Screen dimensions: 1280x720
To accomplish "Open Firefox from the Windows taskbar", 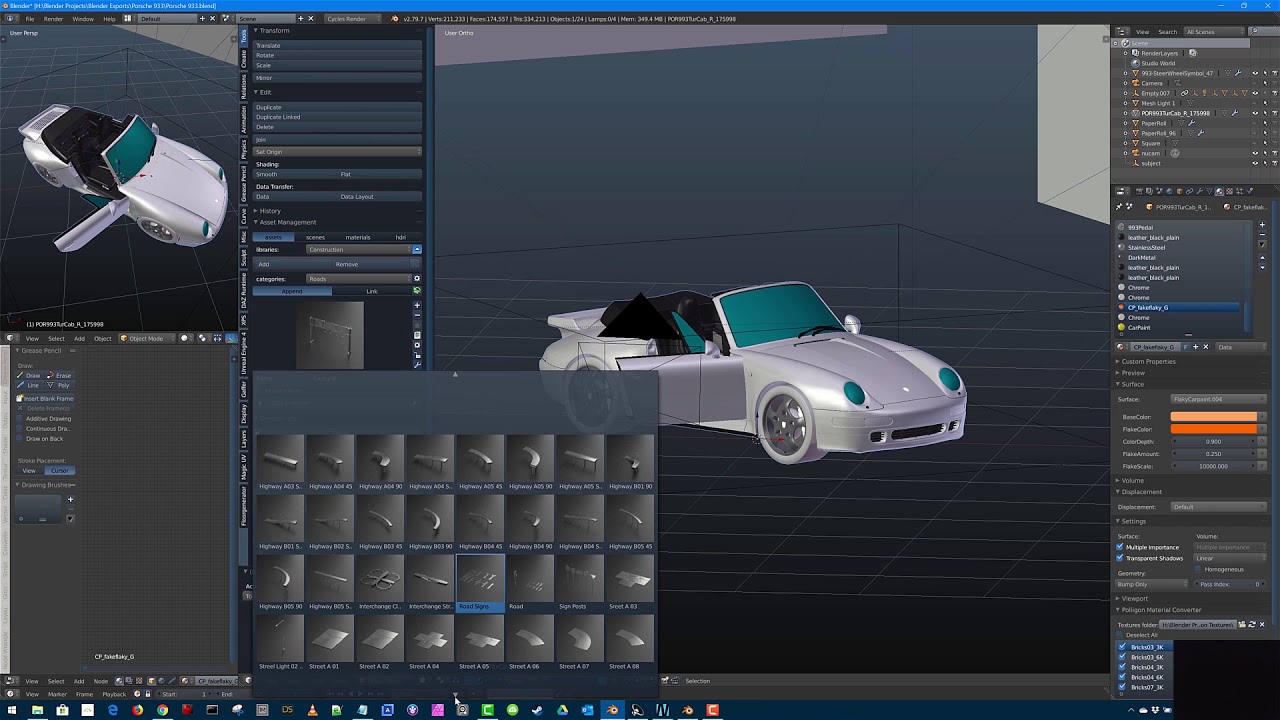I will [x=137, y=710].
